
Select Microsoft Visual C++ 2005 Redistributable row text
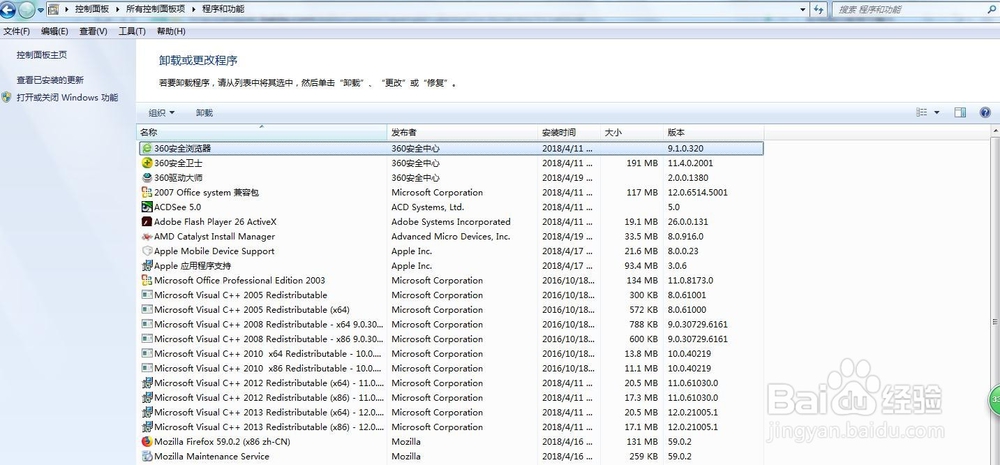240,295
